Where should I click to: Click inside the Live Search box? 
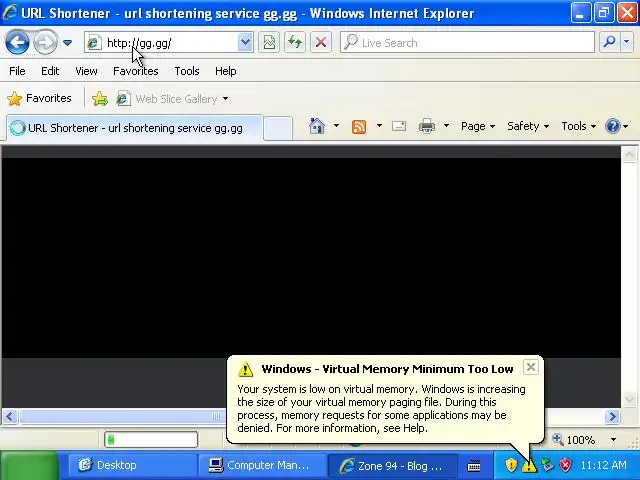pos(467,42)
